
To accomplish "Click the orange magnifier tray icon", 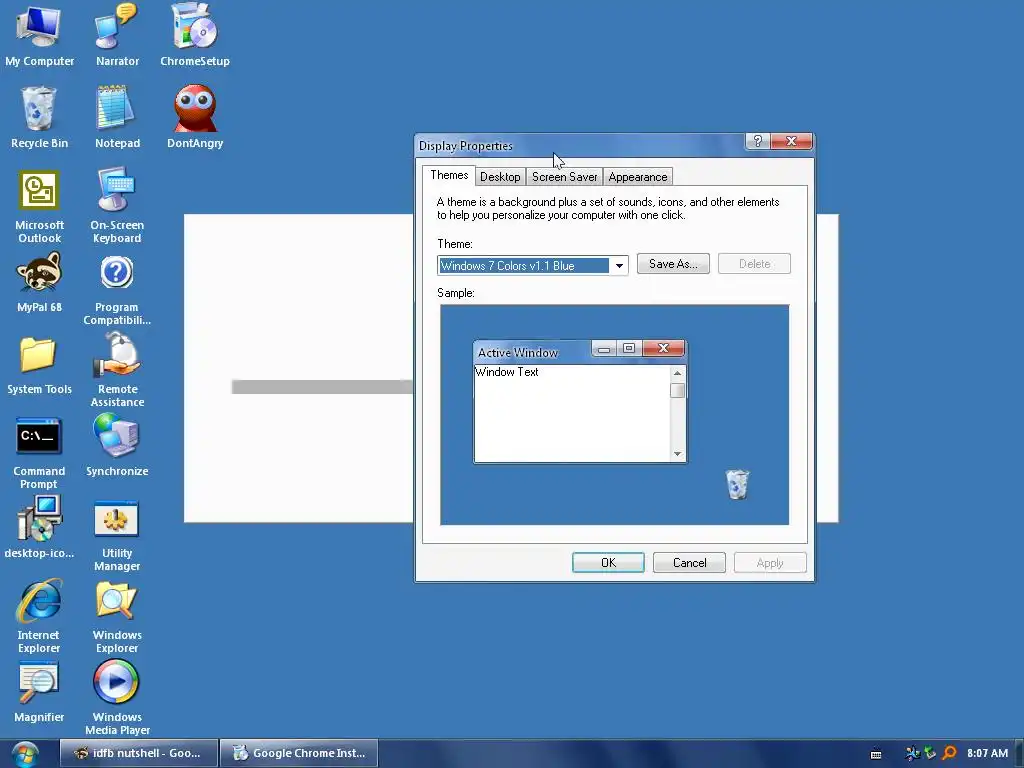I will 950,754.
